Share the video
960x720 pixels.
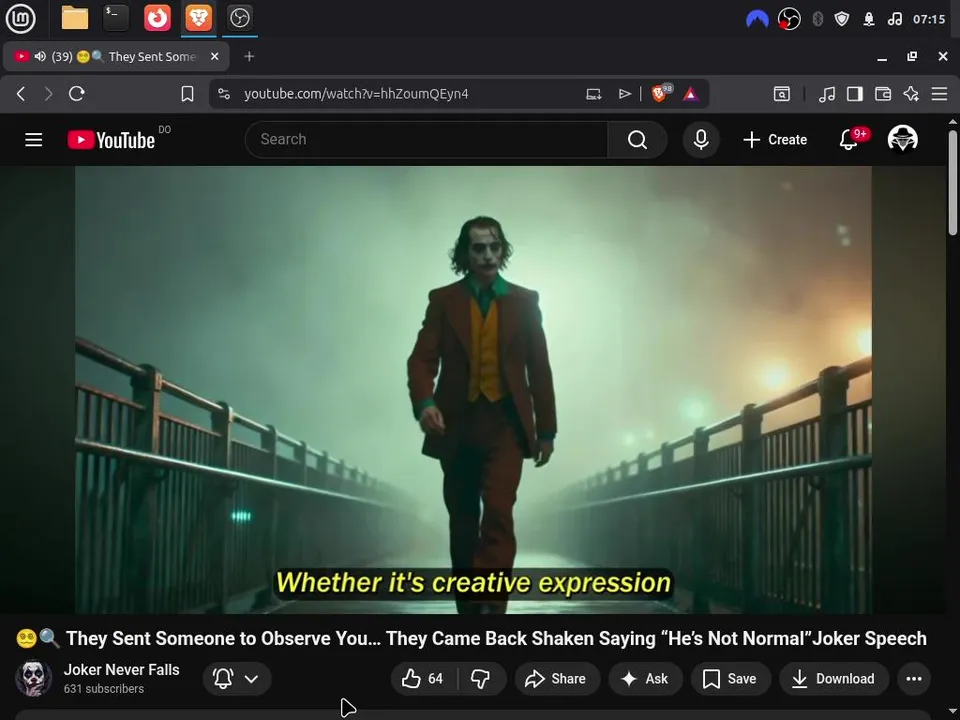click(556, 678)
